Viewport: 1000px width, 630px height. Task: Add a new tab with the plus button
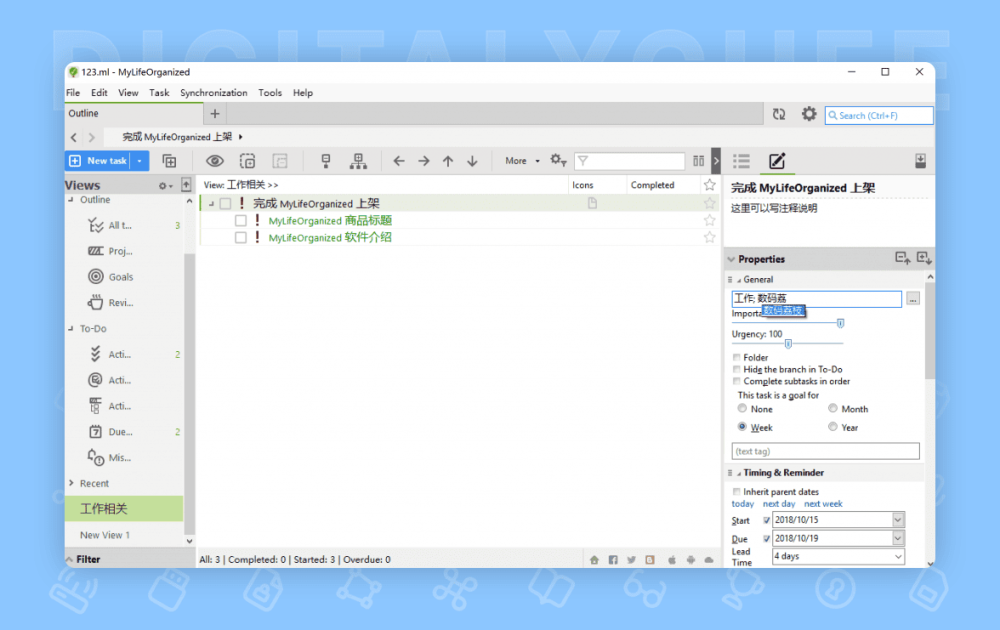215,114
